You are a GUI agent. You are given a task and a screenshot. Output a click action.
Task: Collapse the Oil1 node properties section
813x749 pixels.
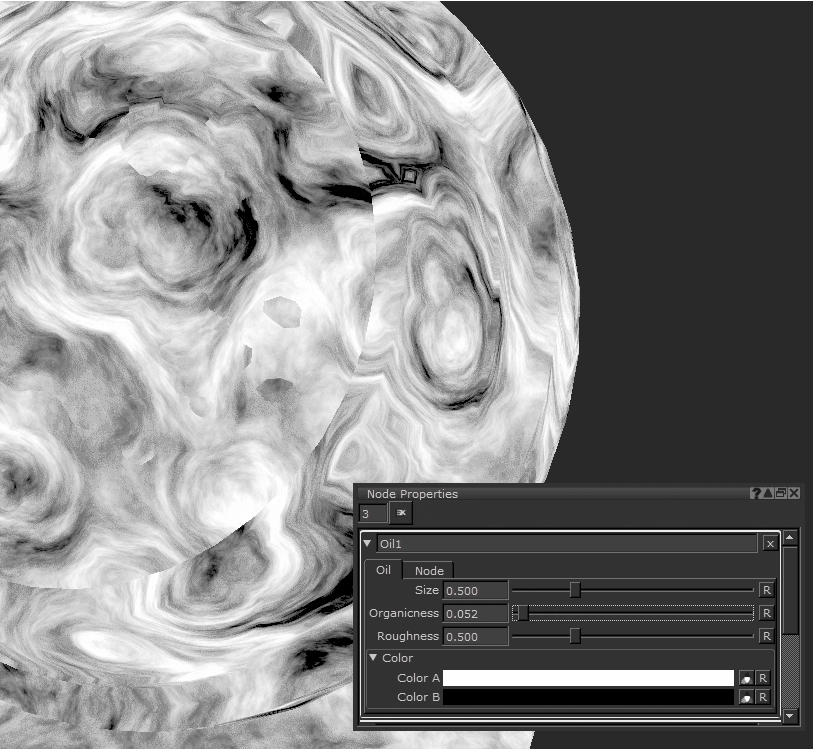367,543
